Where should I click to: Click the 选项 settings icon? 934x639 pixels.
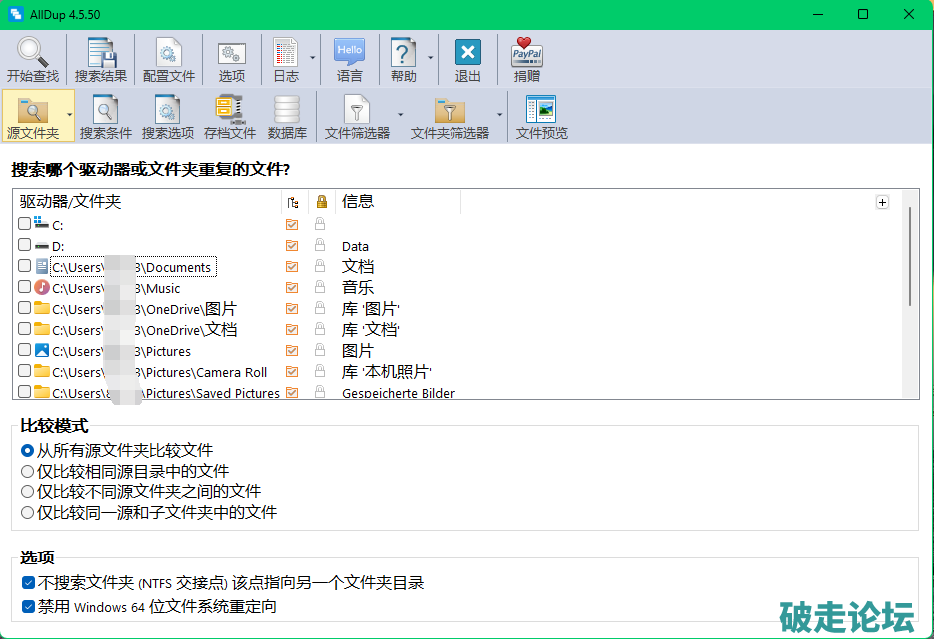232,53
